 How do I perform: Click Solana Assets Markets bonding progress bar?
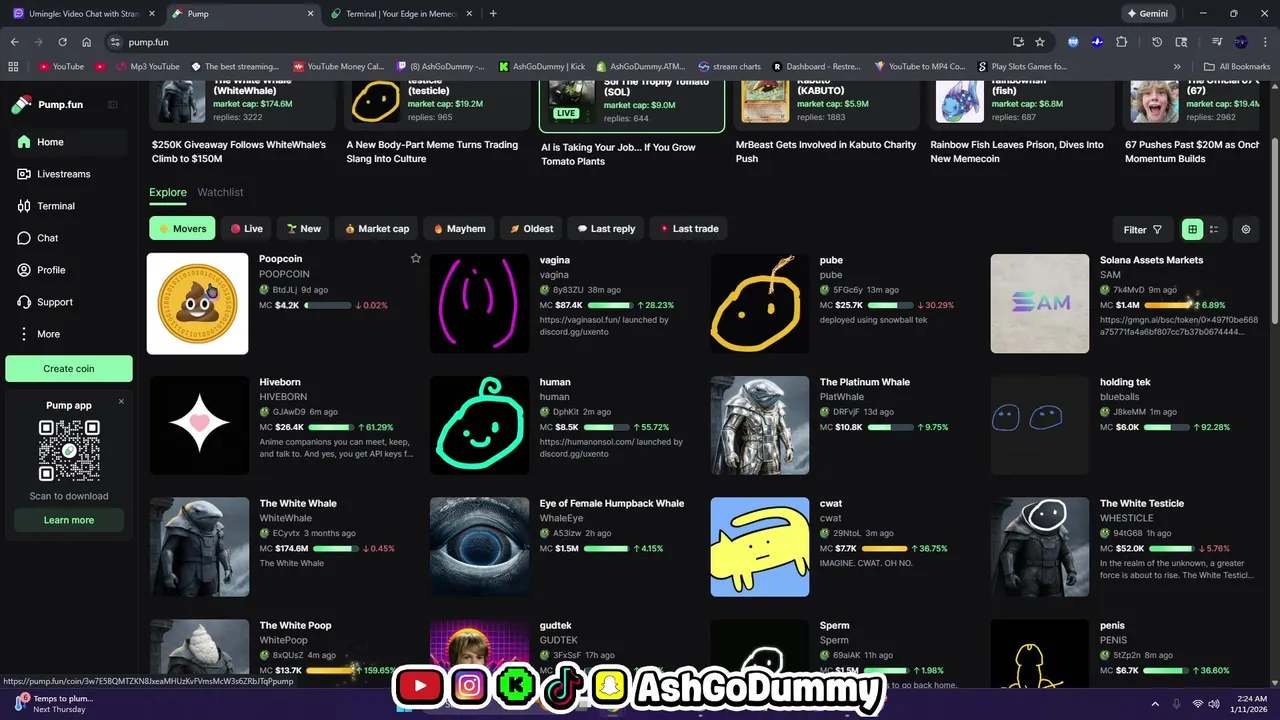[x=1170, y=305]
